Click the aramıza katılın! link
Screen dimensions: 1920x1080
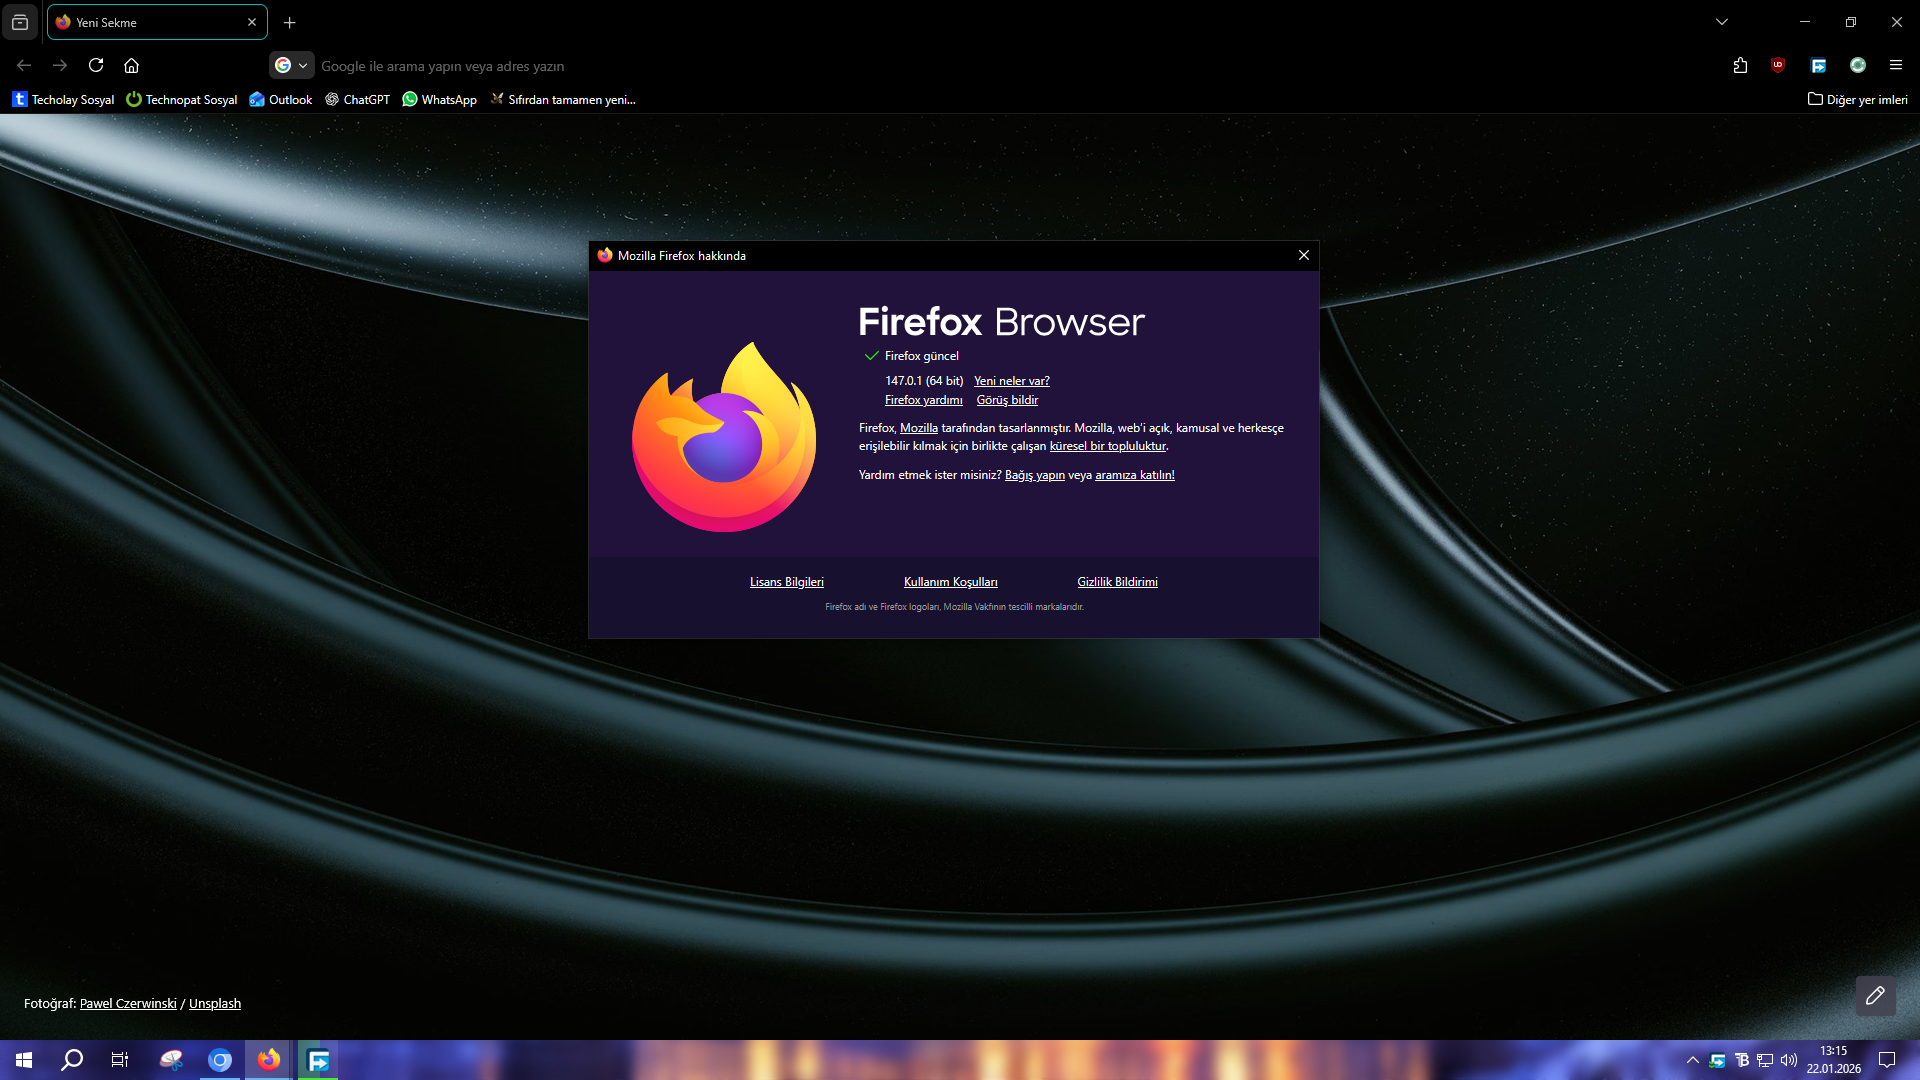click(x=1135, y=475)
